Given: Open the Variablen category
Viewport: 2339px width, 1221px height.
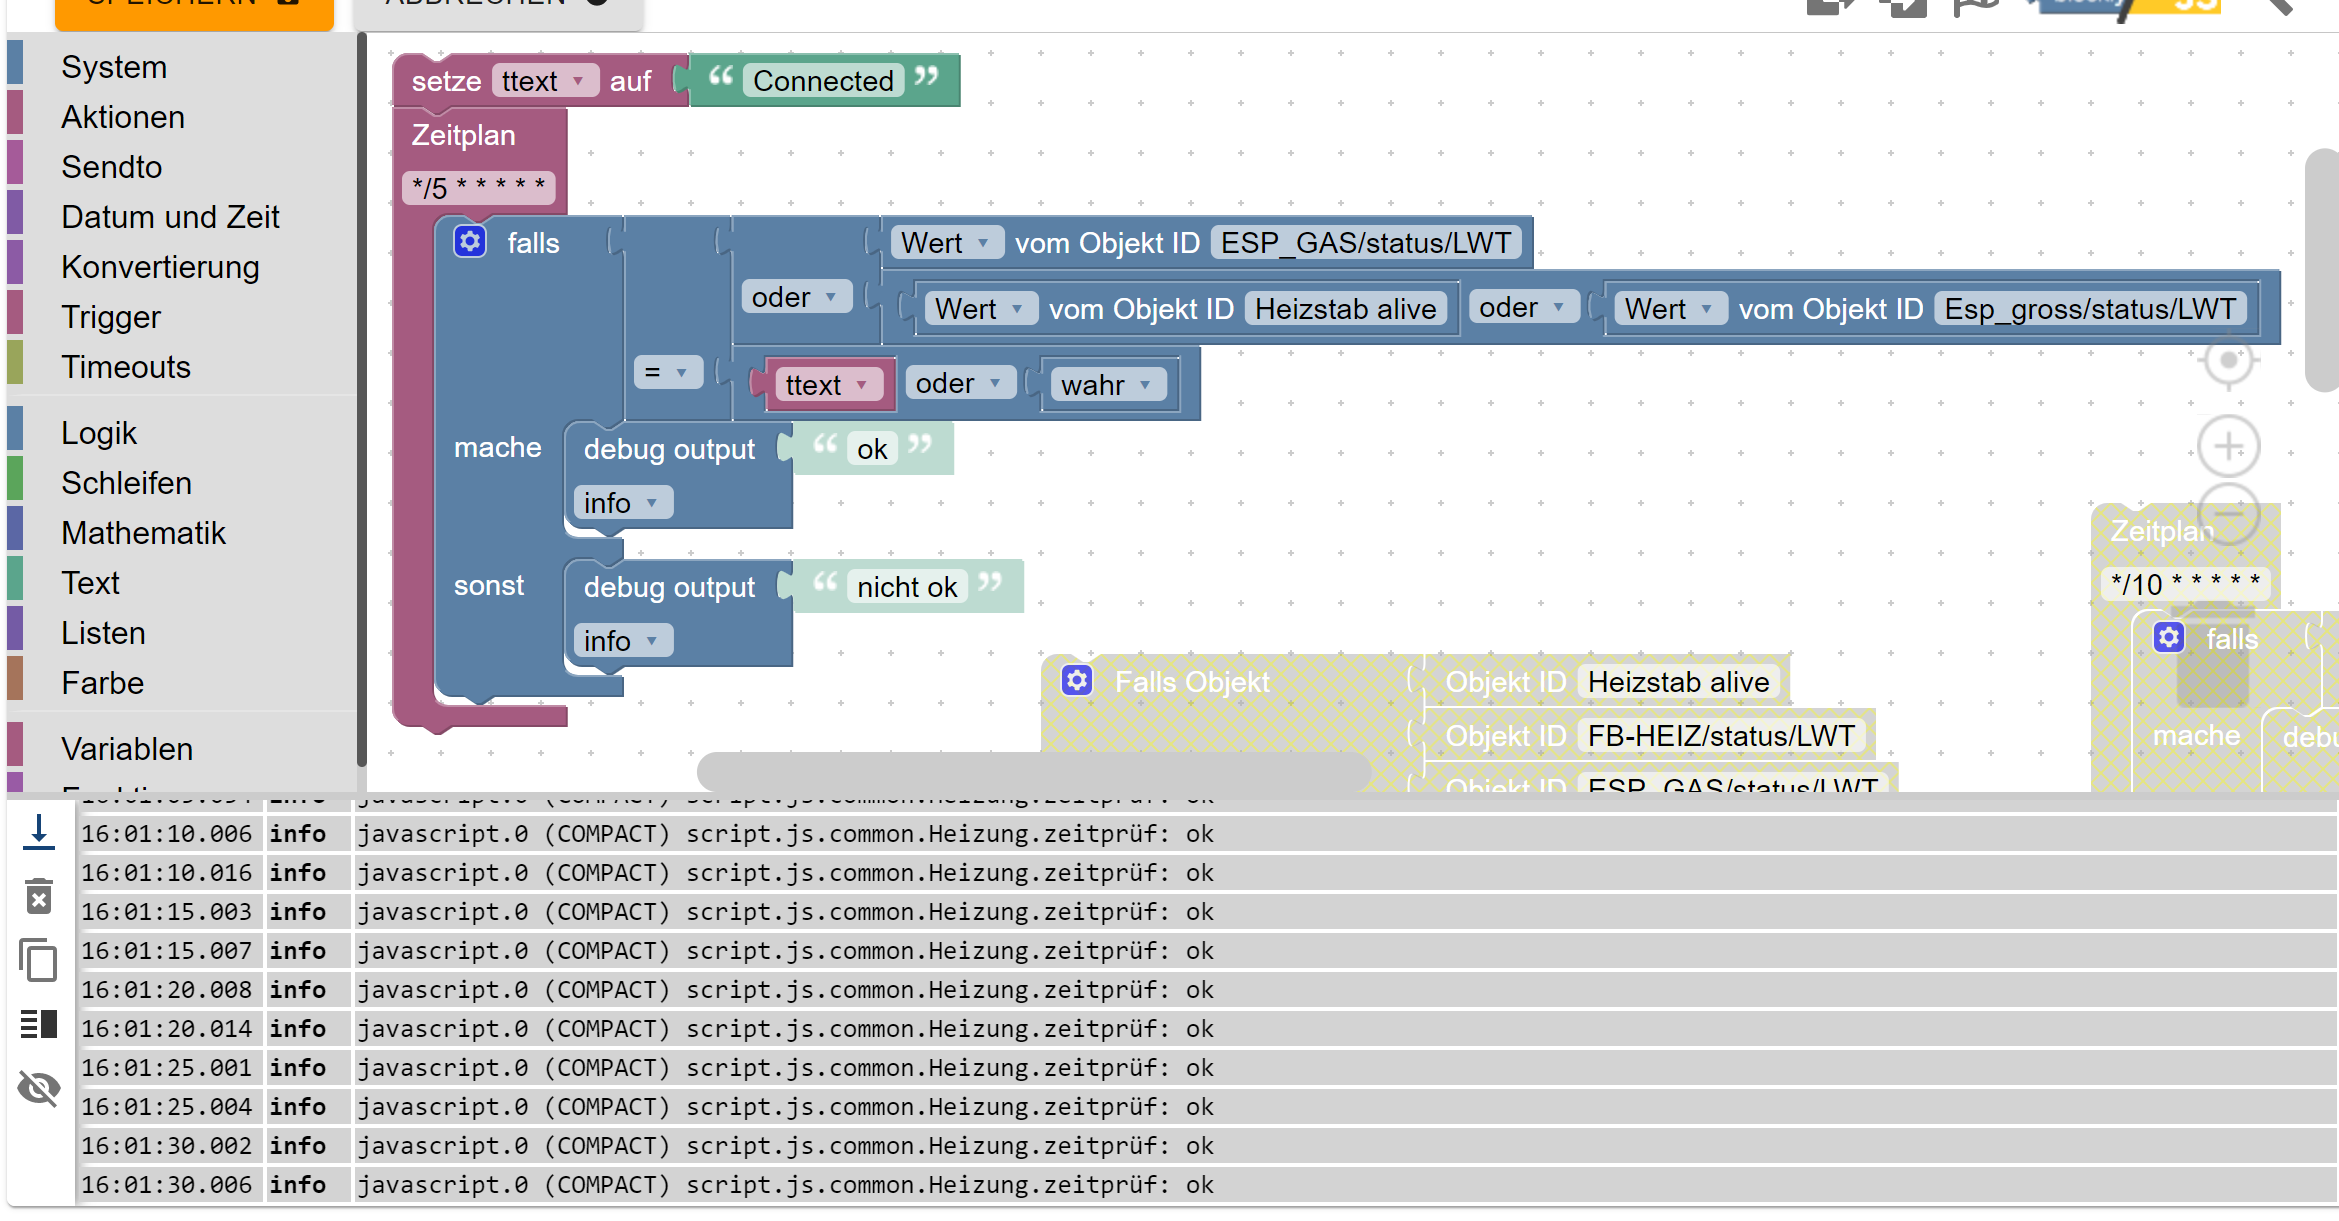Looking at the screenshot, I should pyautogui.click(x=127, y=748).
